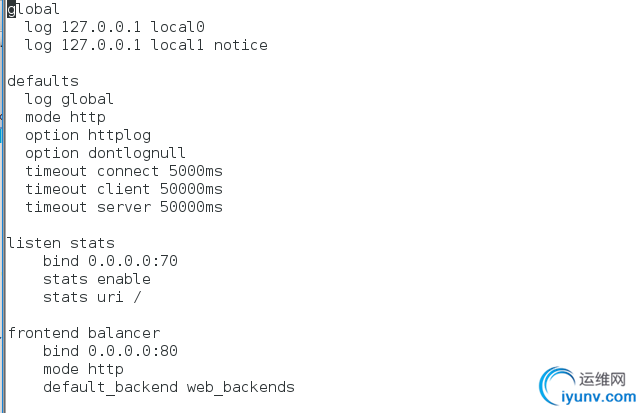This screenshot has width=642, height=413.
Task: Place cursor on 'log 127.0.0.1 local0' line
Action: [115, 27]
